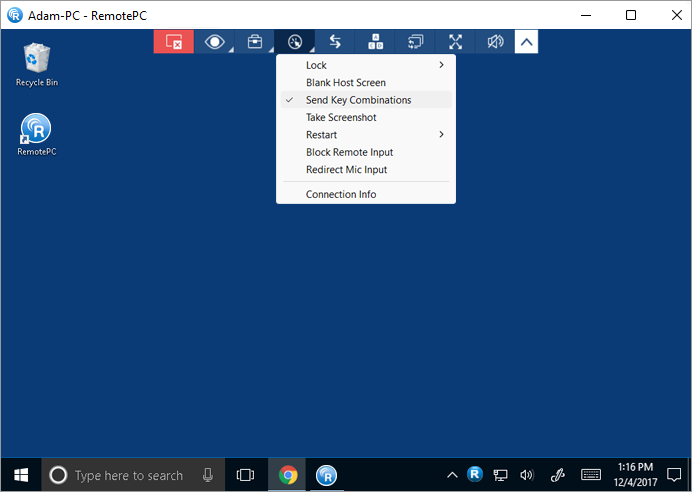The width and height of the screenshot is (692, 492).
Task: Open the eye view options icon
Action: click(x=214, y=42)
